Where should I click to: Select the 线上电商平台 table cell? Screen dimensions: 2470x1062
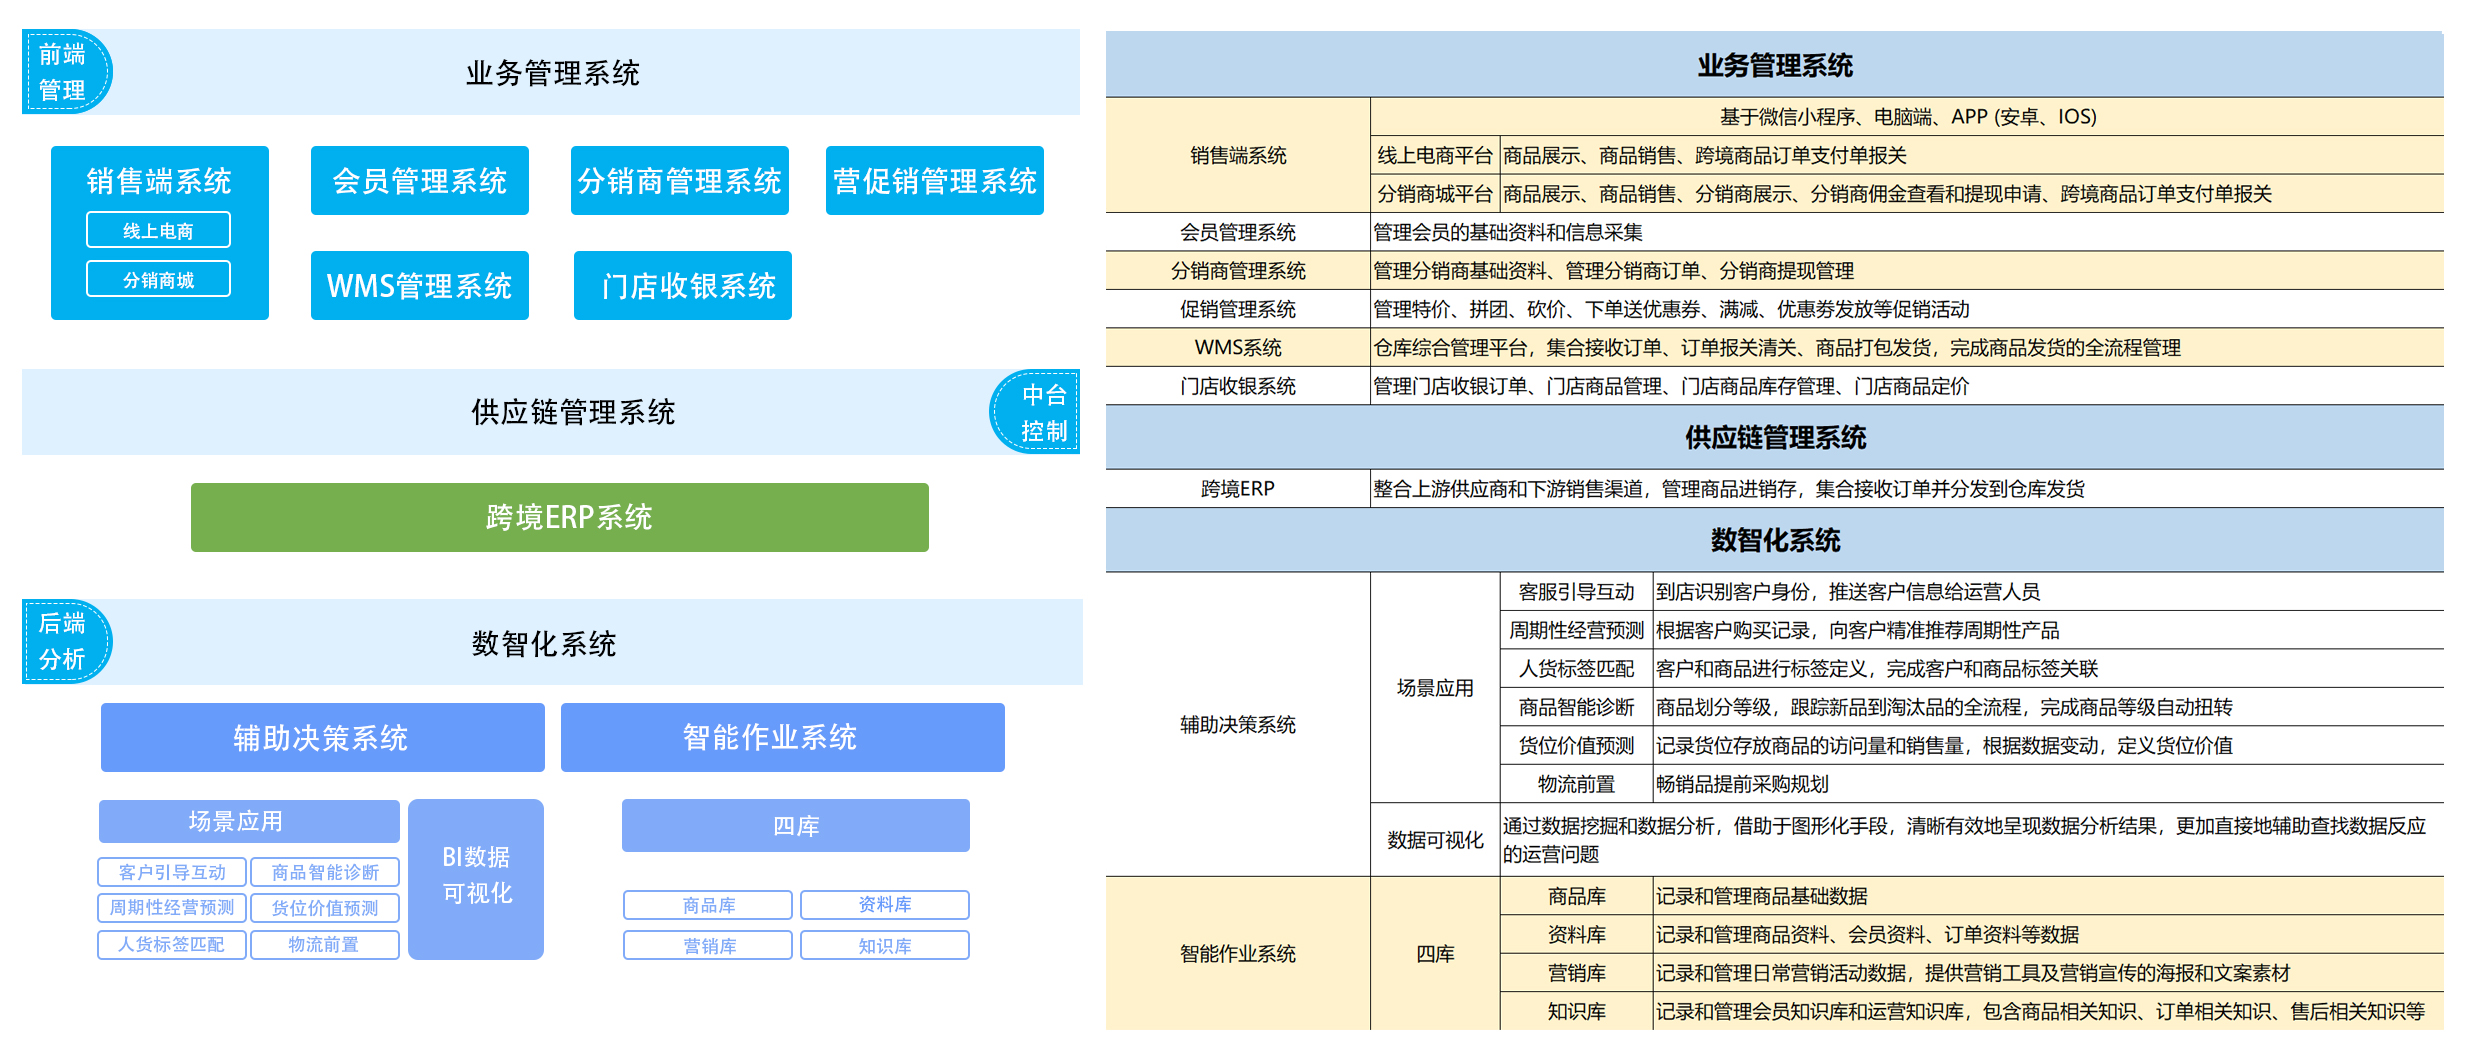pyautogui.click(x=1434, y=155)
